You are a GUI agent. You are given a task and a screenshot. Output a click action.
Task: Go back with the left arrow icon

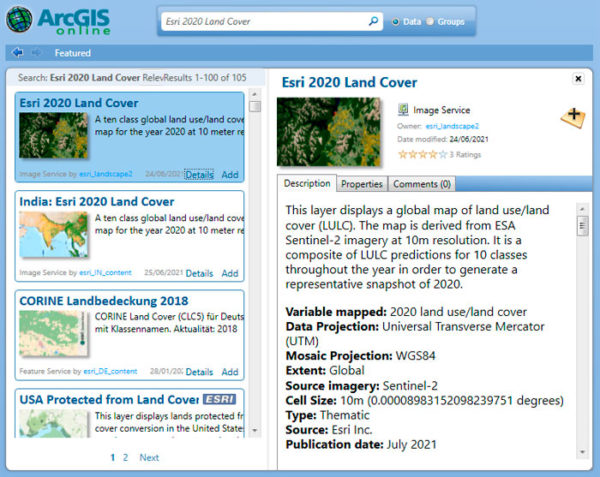18,52
